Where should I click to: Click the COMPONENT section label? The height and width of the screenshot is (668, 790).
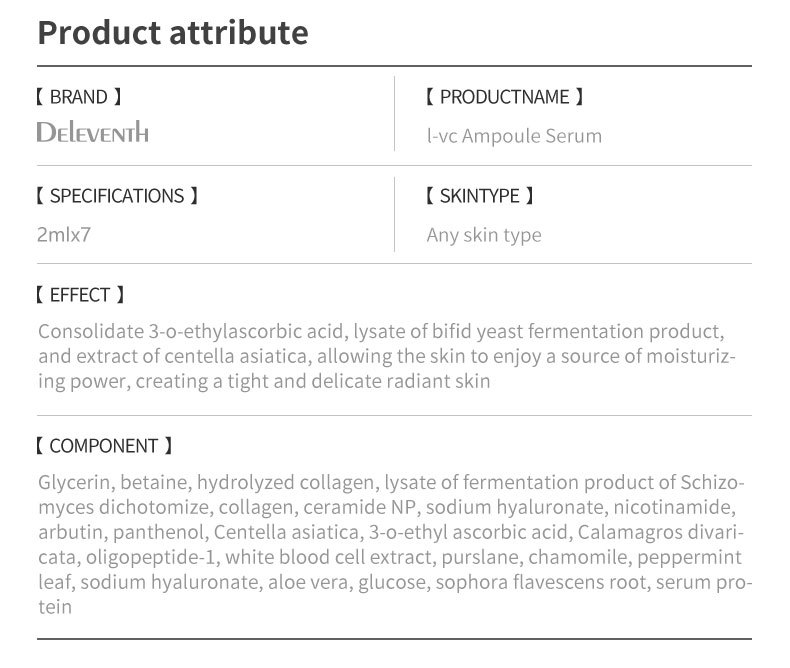click(103, 446)
